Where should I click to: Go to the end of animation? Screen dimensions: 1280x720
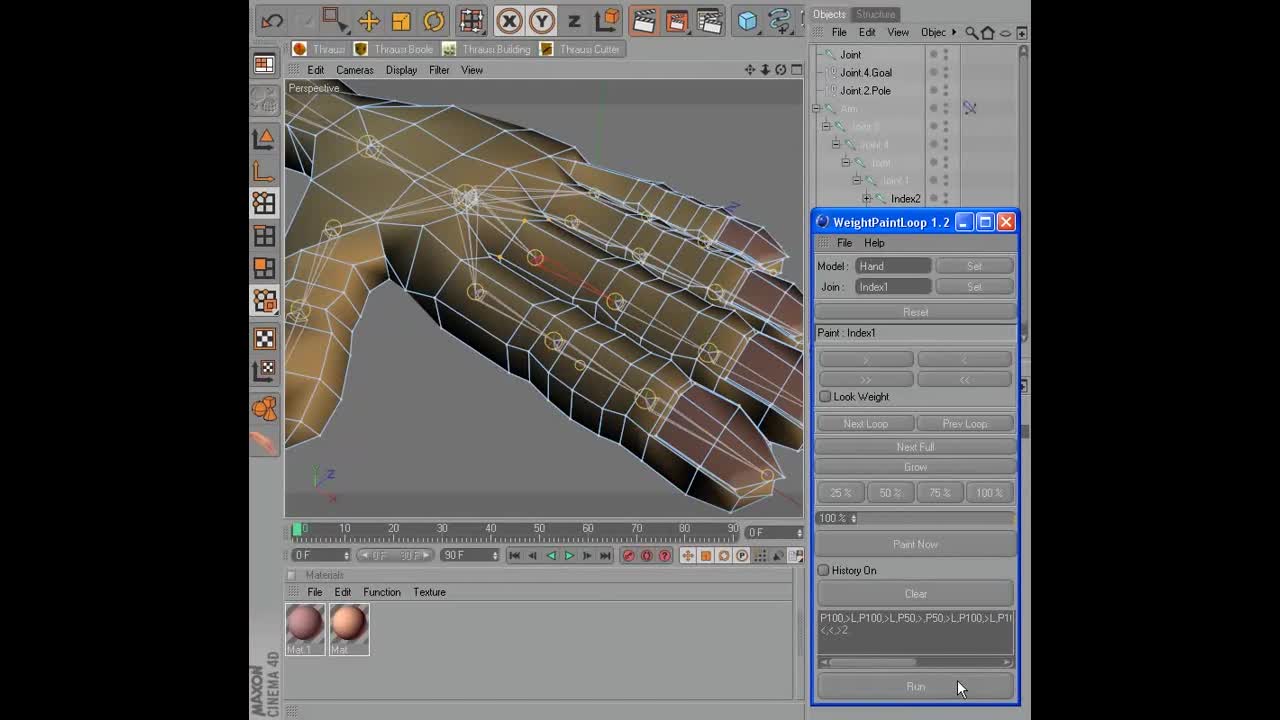605,556
